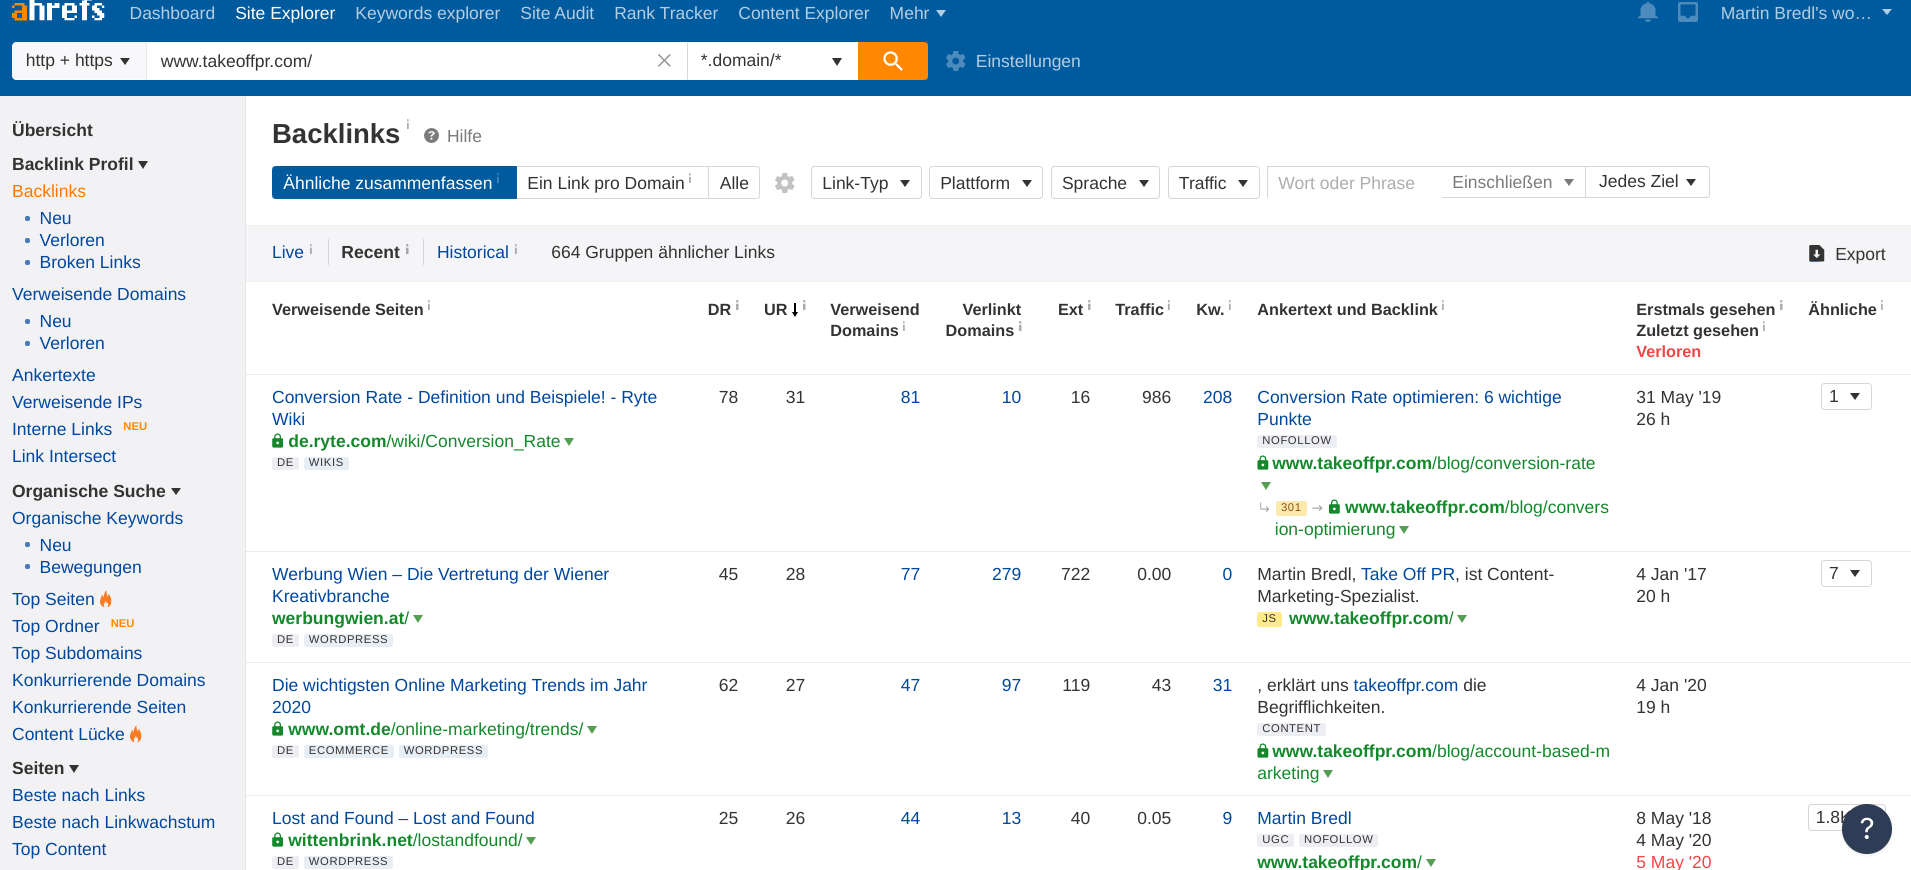Collapse the Organische Suche section
The height and width of the screenshot is (870, 1911).
pos(96,491)
